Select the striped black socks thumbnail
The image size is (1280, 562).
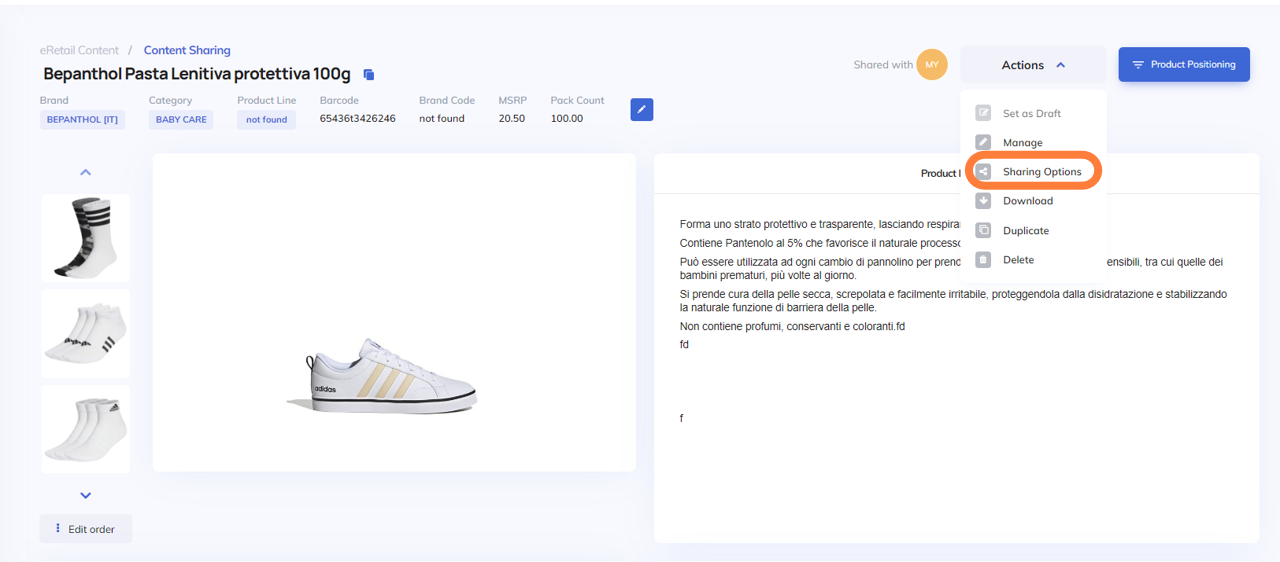point(85,238)
